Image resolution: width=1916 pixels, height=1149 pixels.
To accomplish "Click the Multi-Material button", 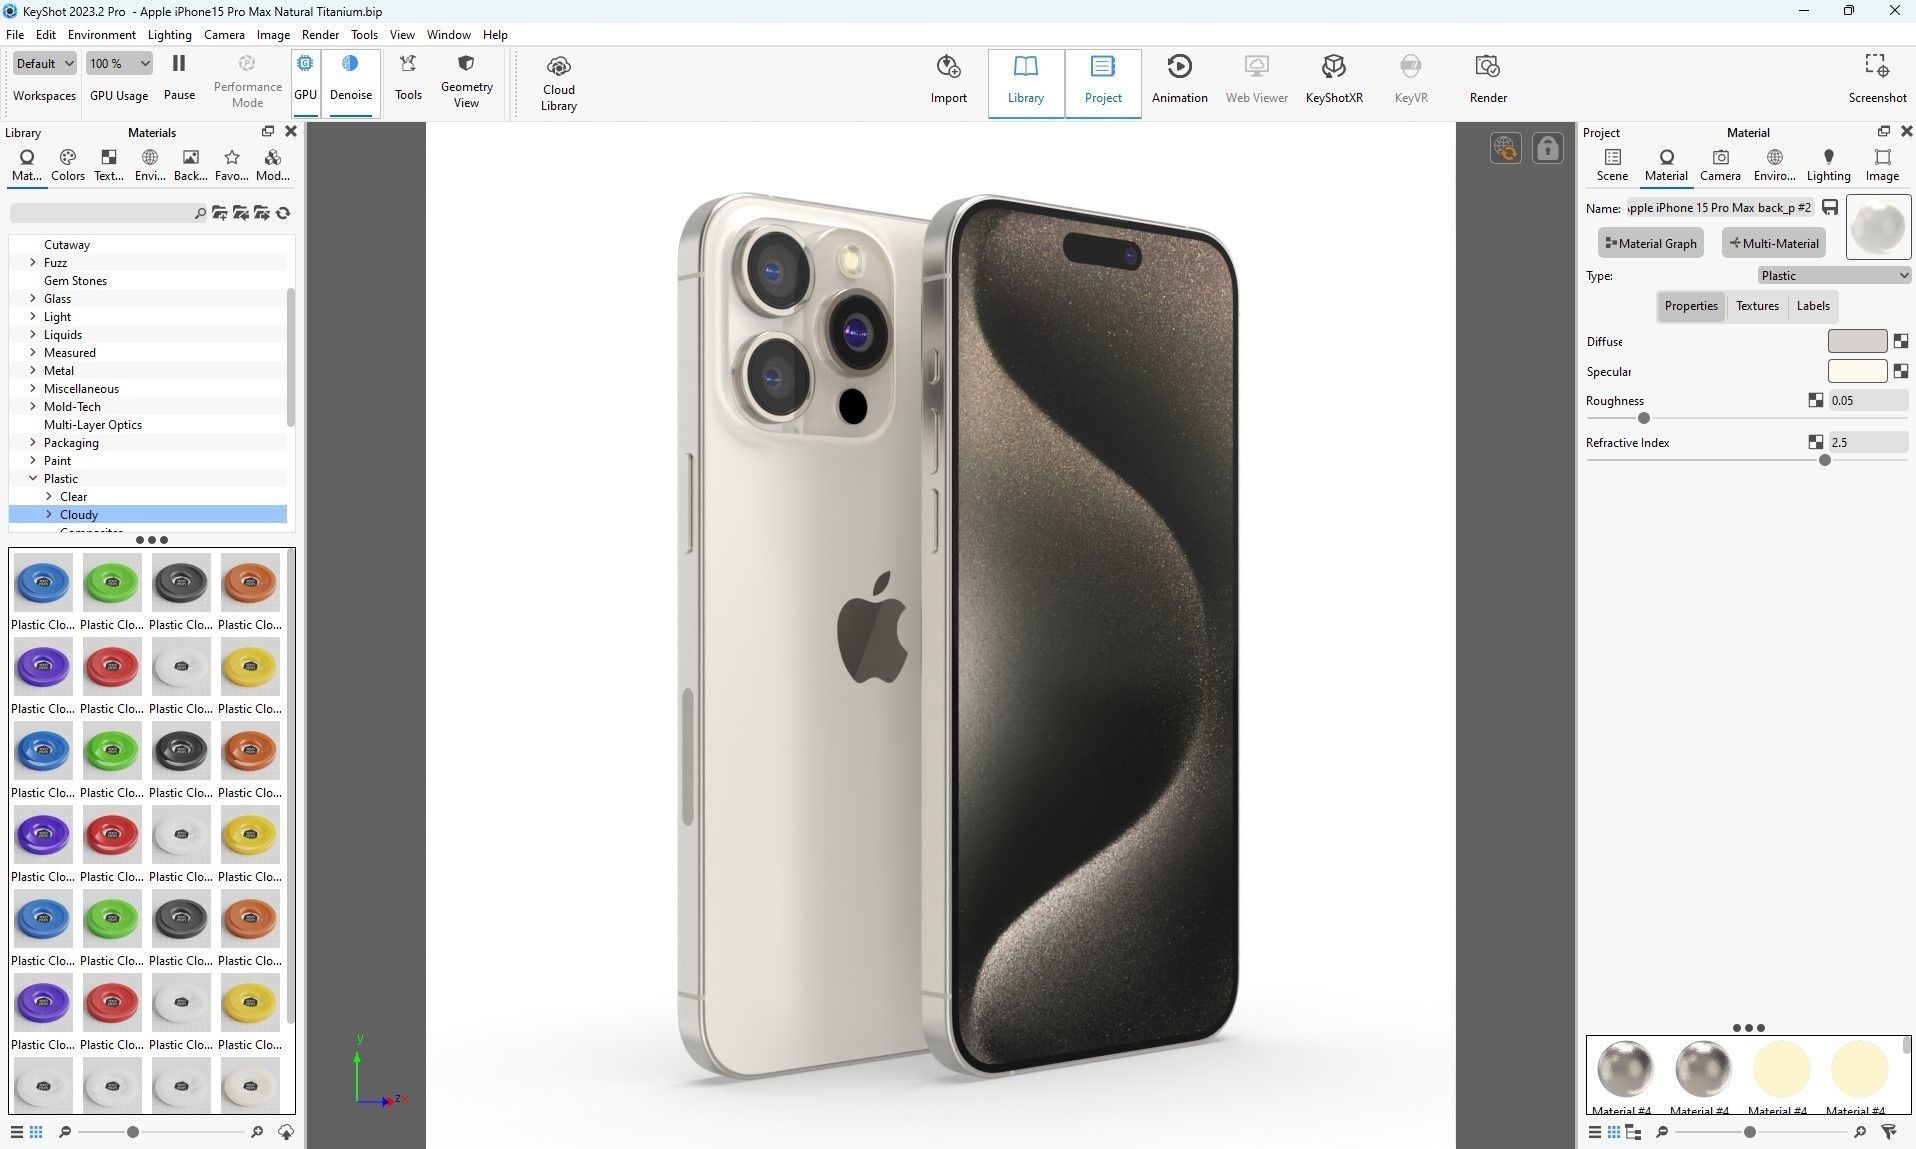I will 1774,243.
